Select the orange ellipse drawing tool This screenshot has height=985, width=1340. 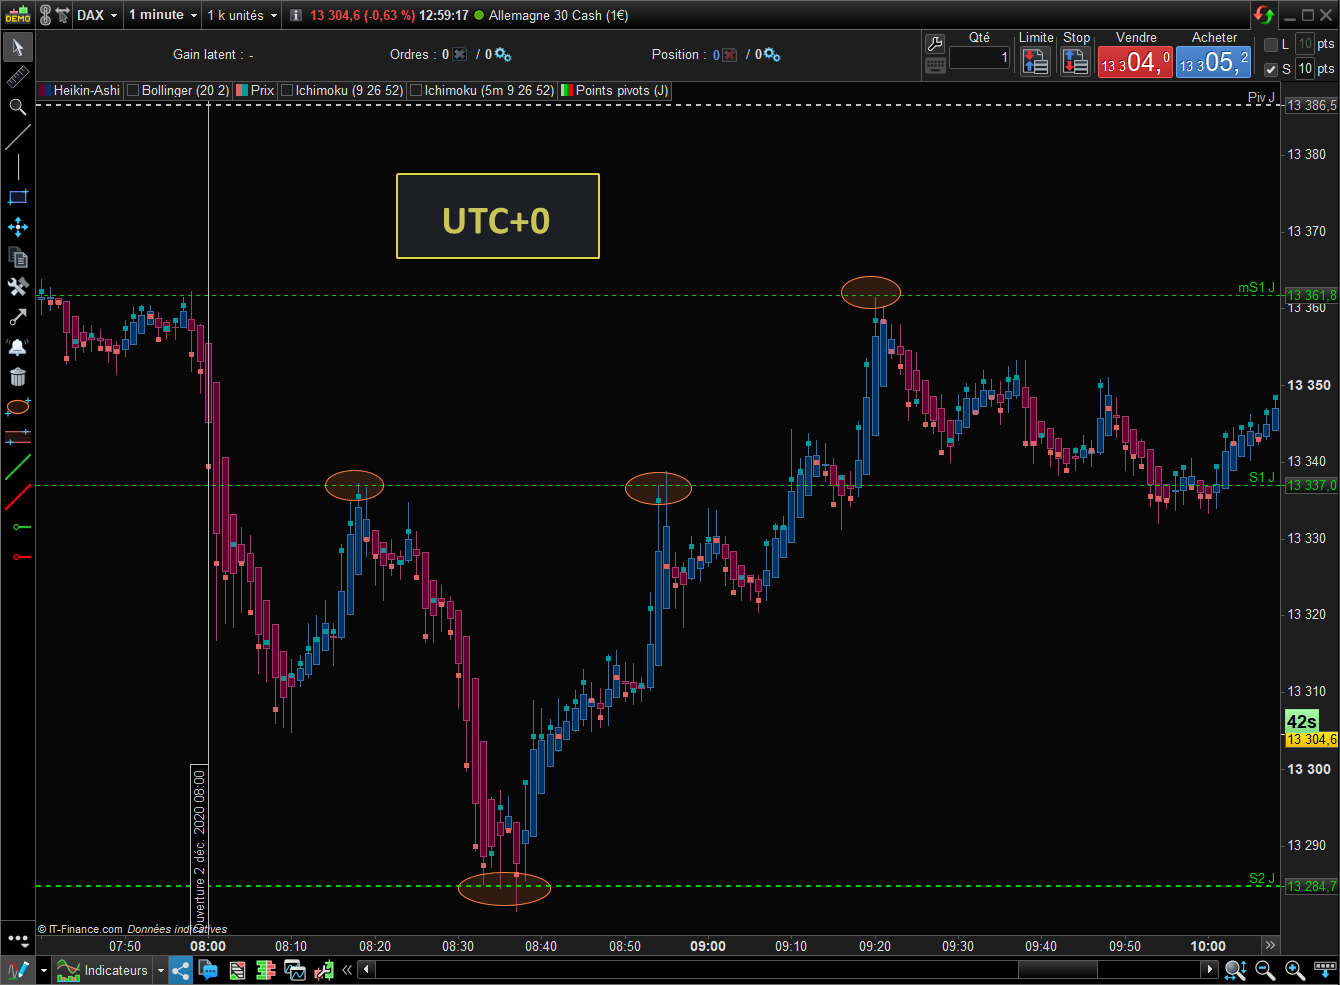coord(18,407)
